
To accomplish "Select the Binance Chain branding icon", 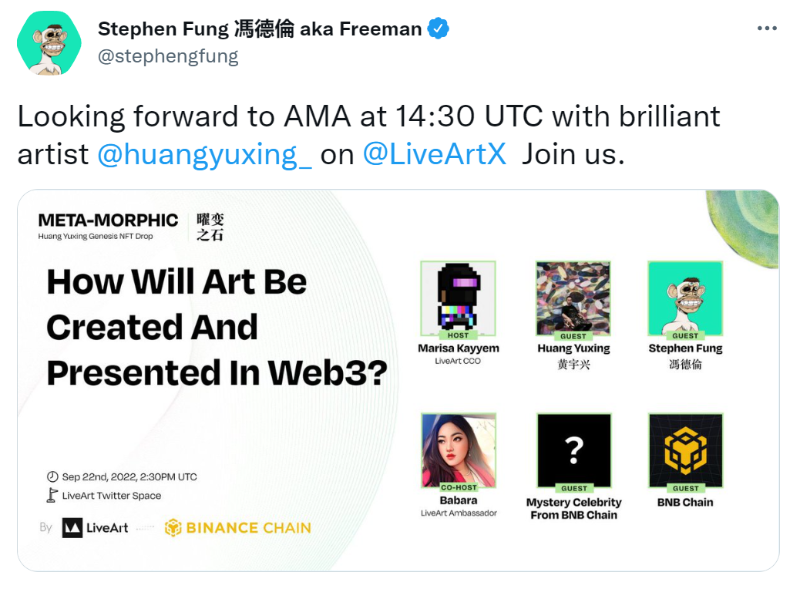I will pos(172,524).
